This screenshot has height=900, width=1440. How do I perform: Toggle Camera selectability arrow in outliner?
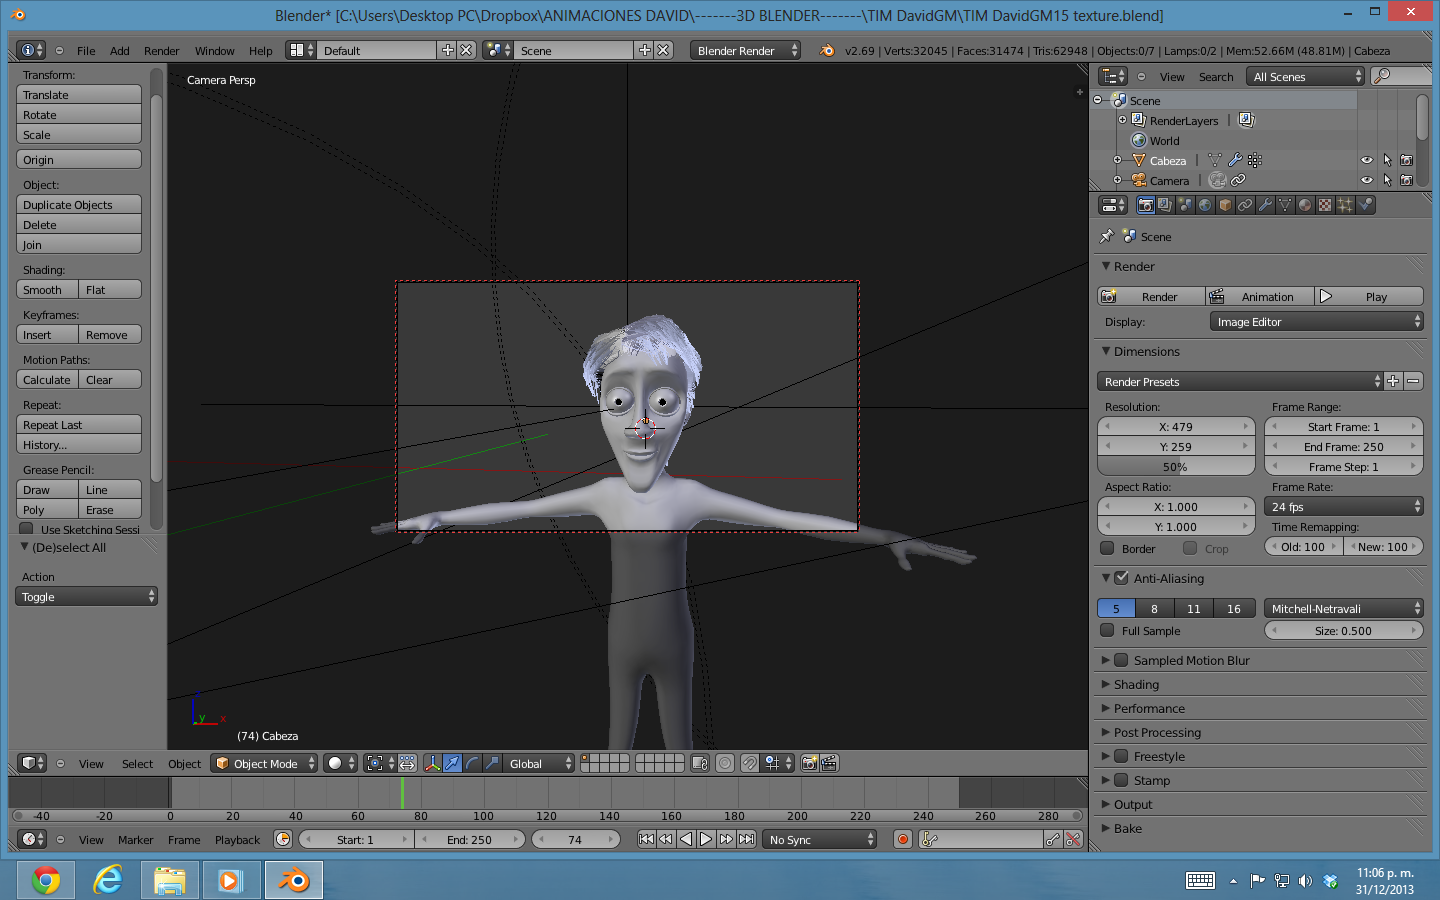(1387, 180)
